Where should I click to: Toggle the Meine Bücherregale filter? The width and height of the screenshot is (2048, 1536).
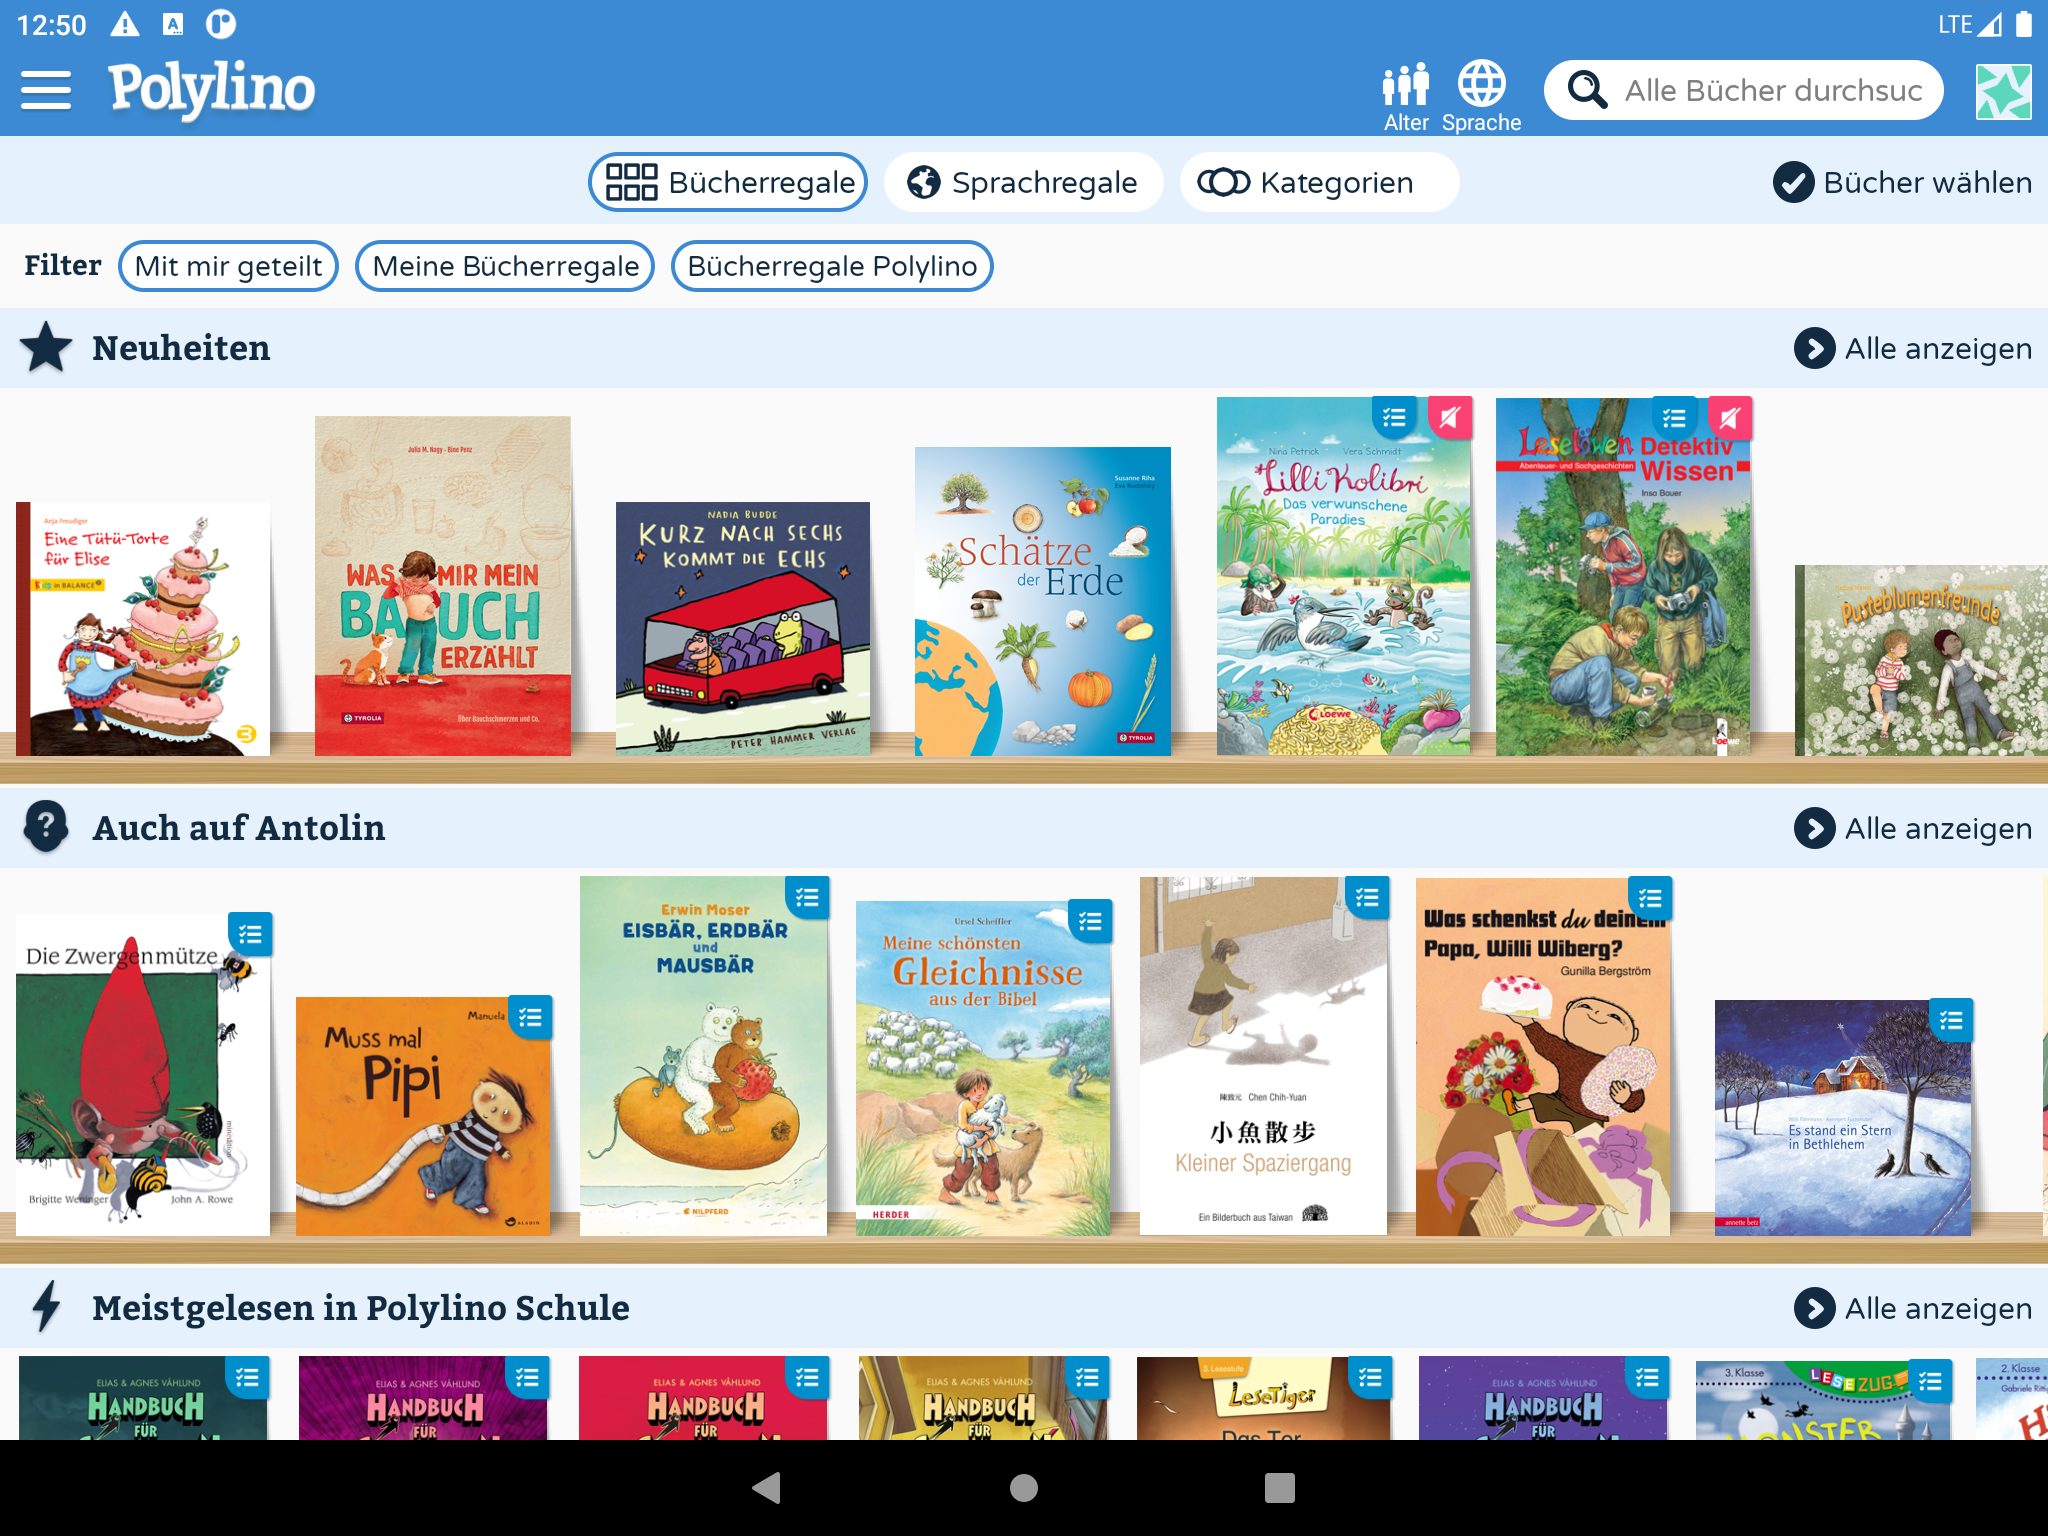pyautogui.click(x=505, y=266)
